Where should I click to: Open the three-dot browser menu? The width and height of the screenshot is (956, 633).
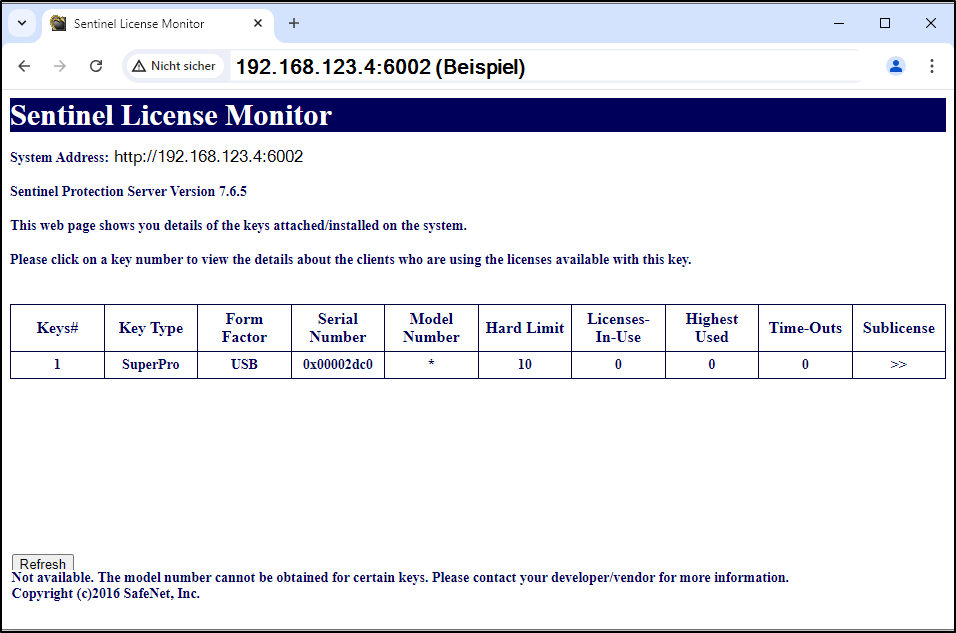932,66
